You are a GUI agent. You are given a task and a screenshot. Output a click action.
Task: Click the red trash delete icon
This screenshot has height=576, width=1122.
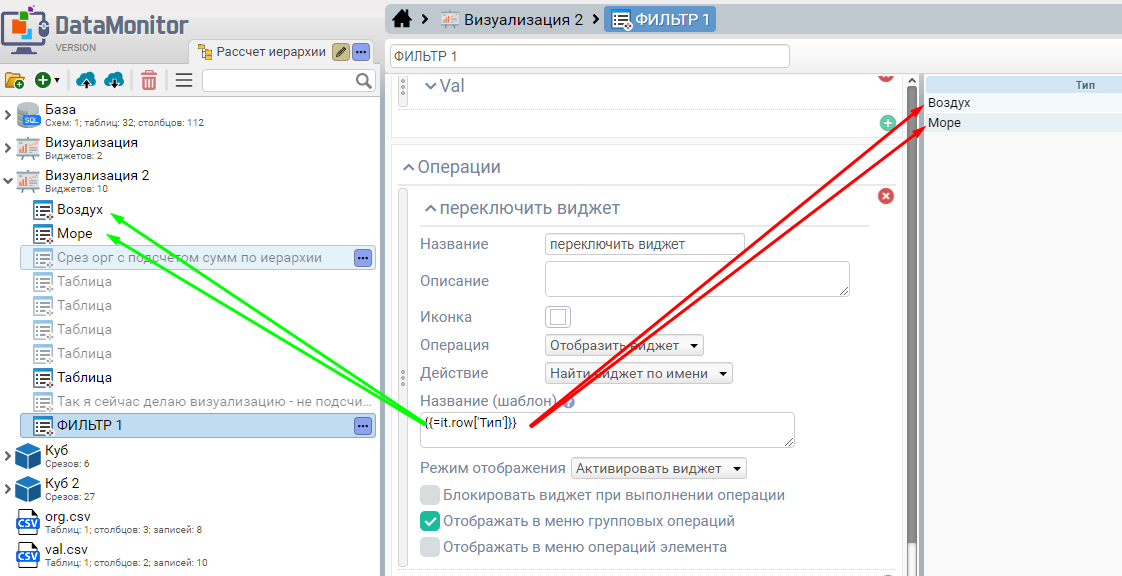[149, 80]
